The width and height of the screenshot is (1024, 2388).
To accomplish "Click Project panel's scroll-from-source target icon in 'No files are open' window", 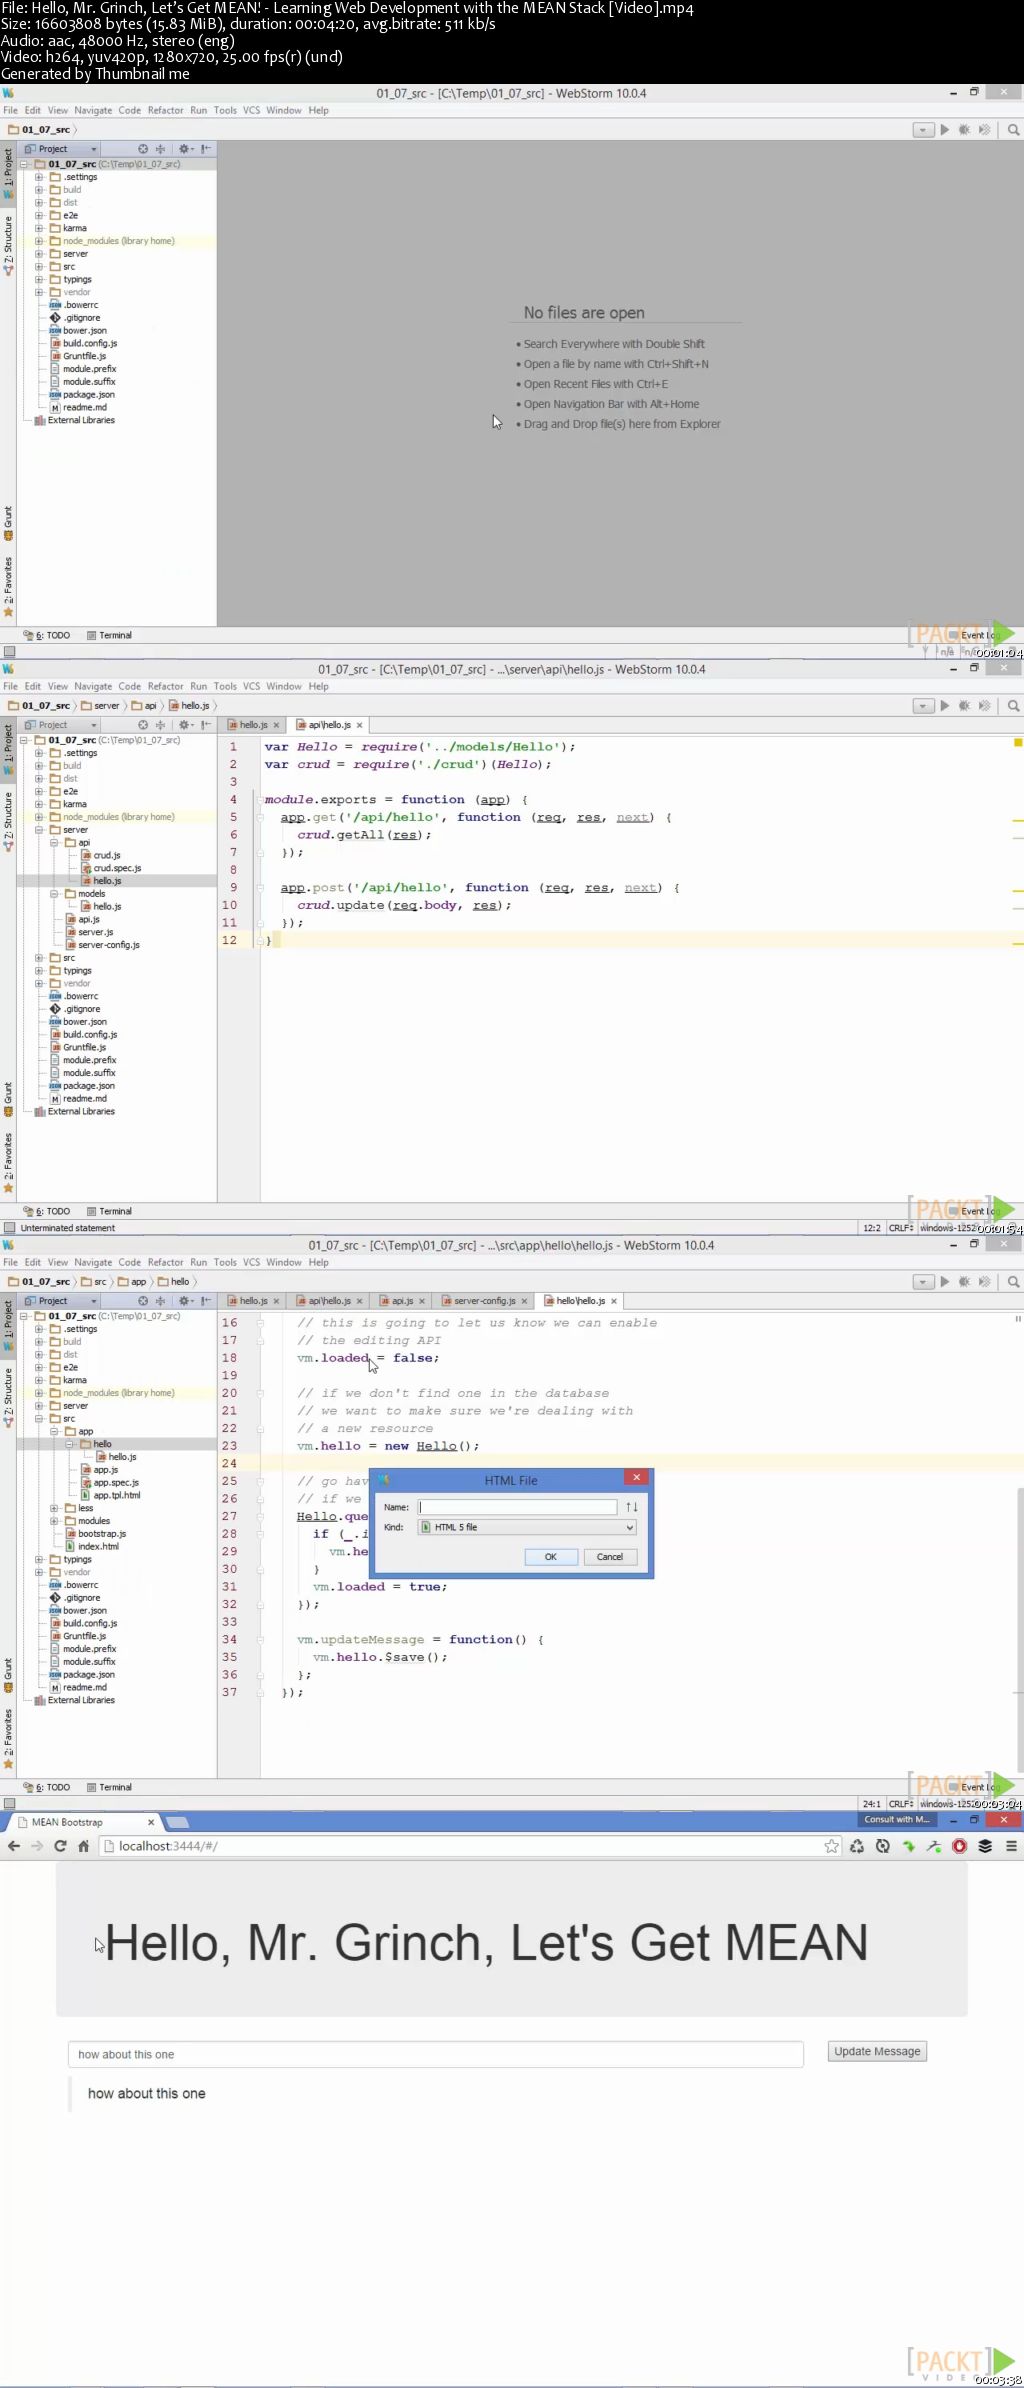I will 143,149.
